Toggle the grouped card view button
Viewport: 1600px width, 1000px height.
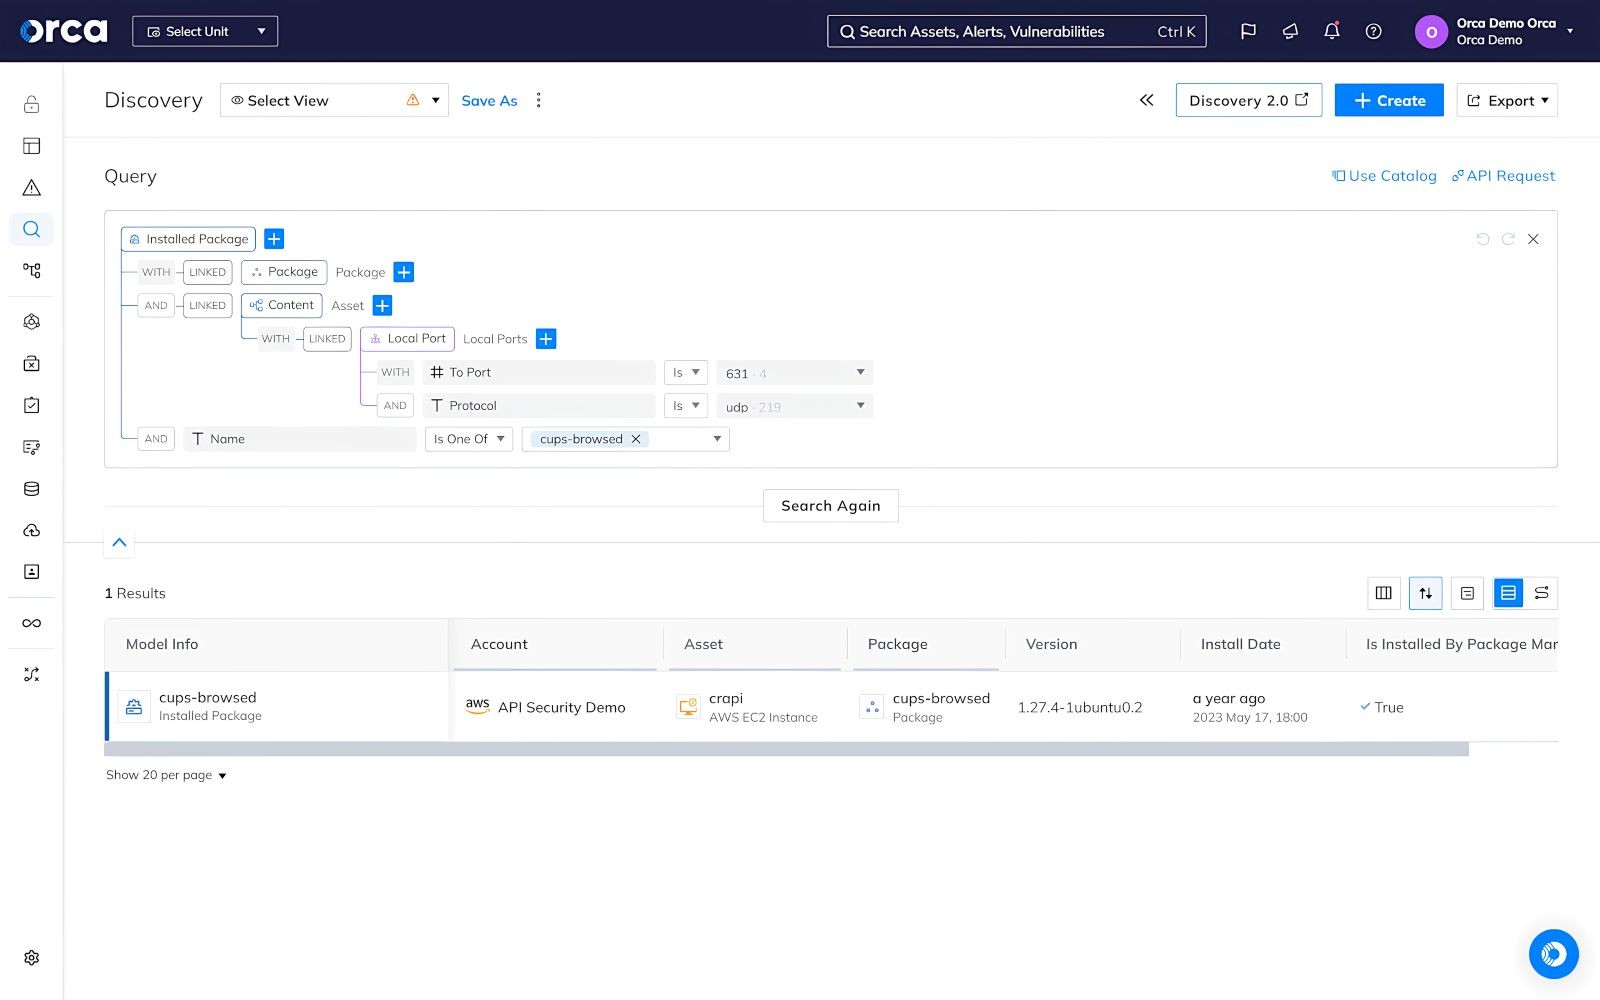pyautogui.click(x=1468, y=593)
